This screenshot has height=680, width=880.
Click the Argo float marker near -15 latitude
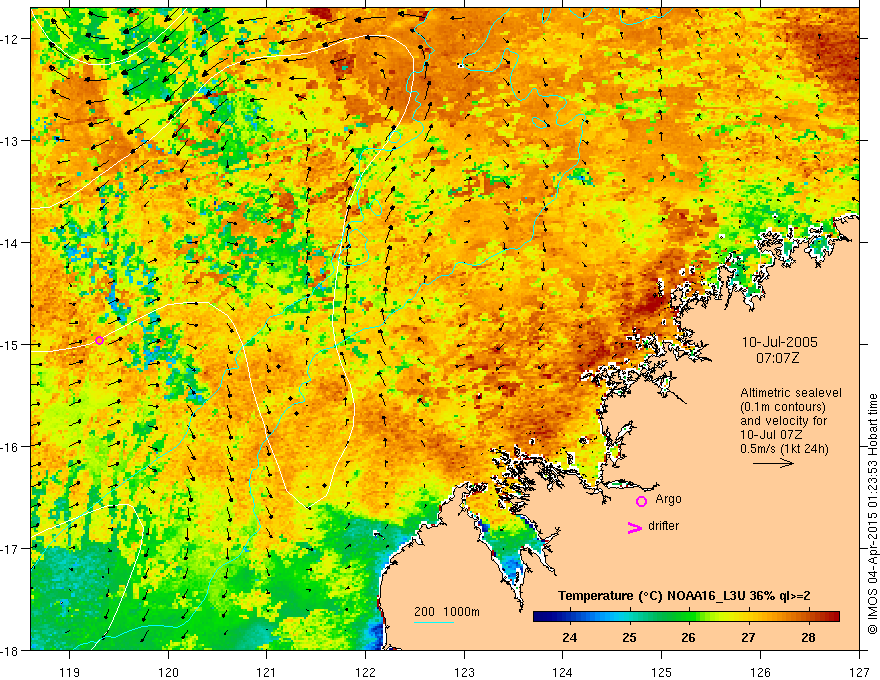(x=99, y=340)
